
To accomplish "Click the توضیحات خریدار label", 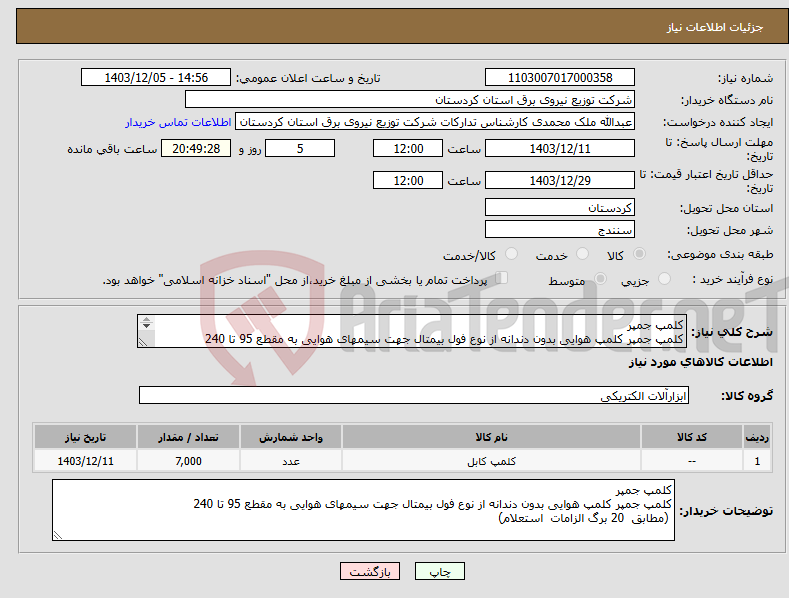I will pos(726,511).
